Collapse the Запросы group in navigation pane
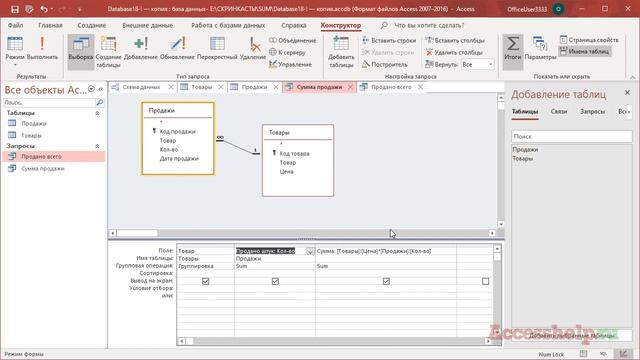Screen dimensions: 640x360 click(x=97, y=146)
